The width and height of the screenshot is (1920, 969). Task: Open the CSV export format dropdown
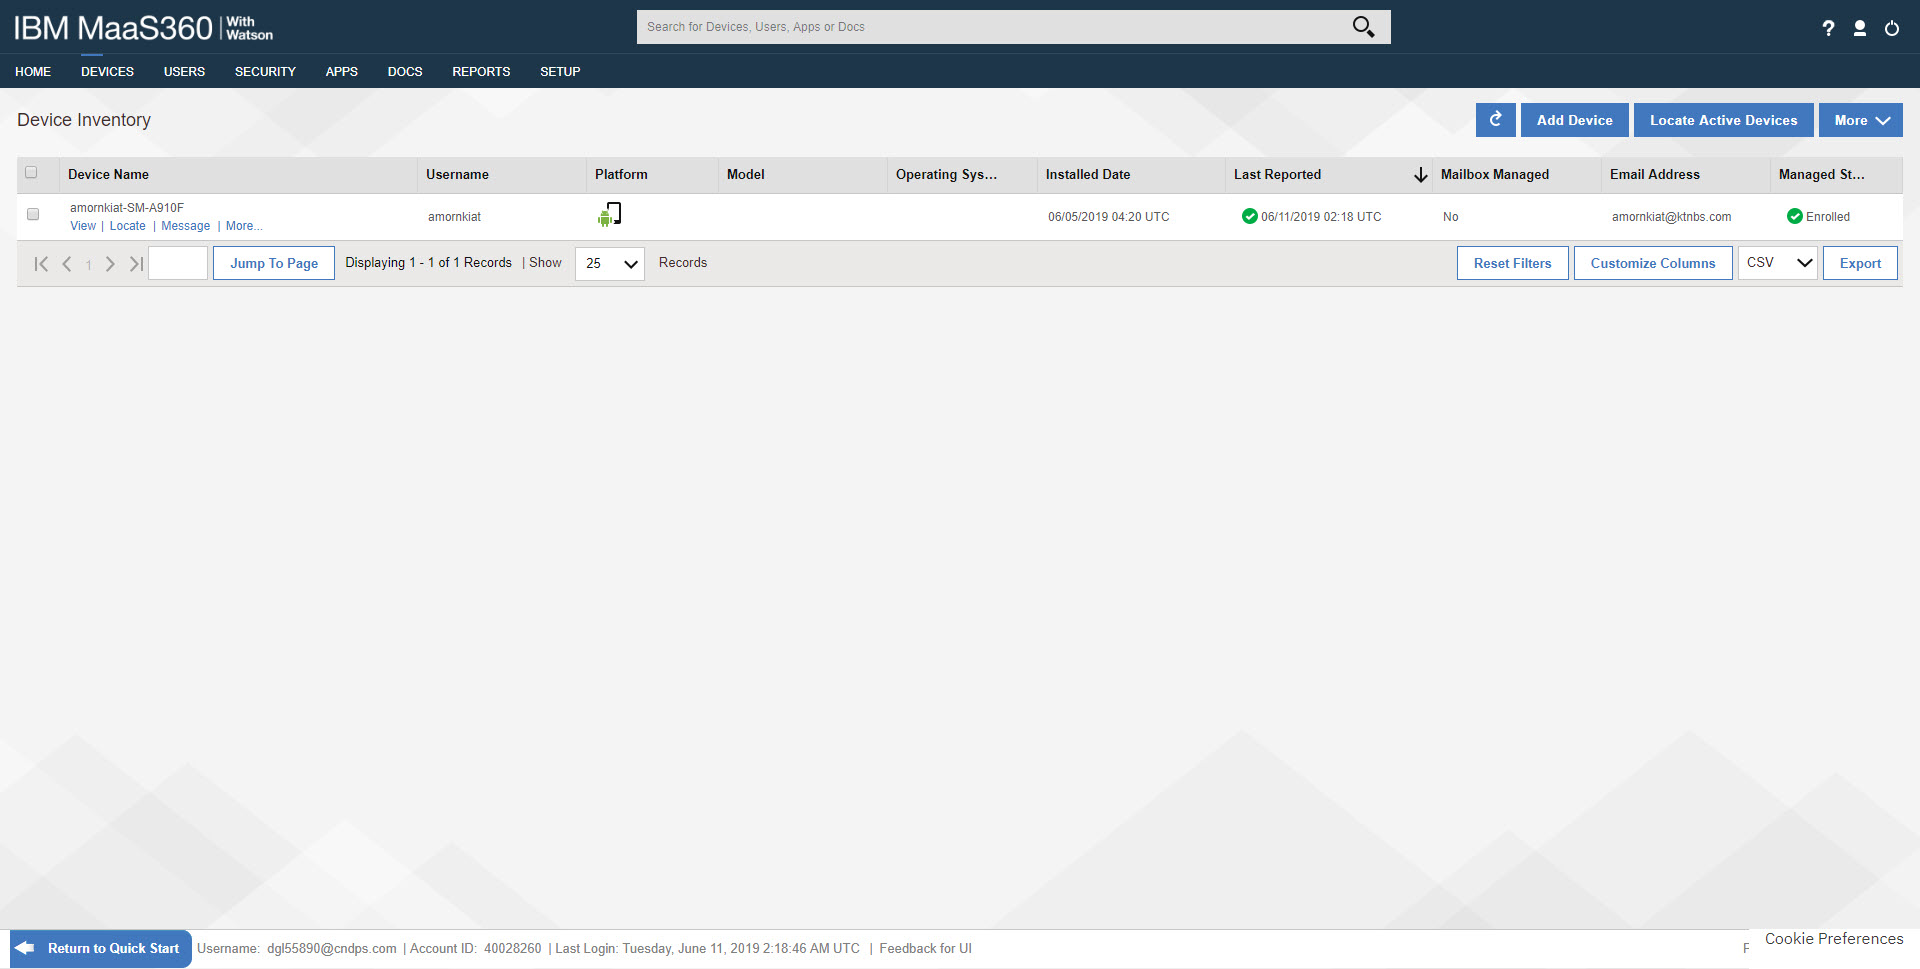[x=1777, y=263]
